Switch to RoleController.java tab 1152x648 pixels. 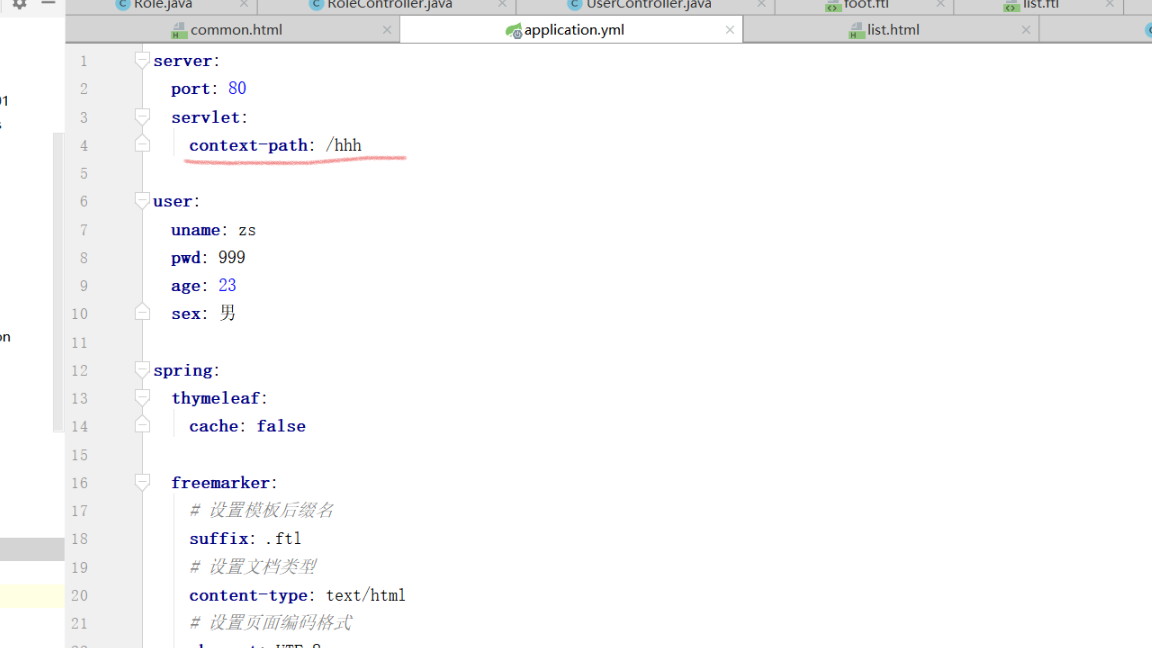pyautogui.click(x=387, y=5)
